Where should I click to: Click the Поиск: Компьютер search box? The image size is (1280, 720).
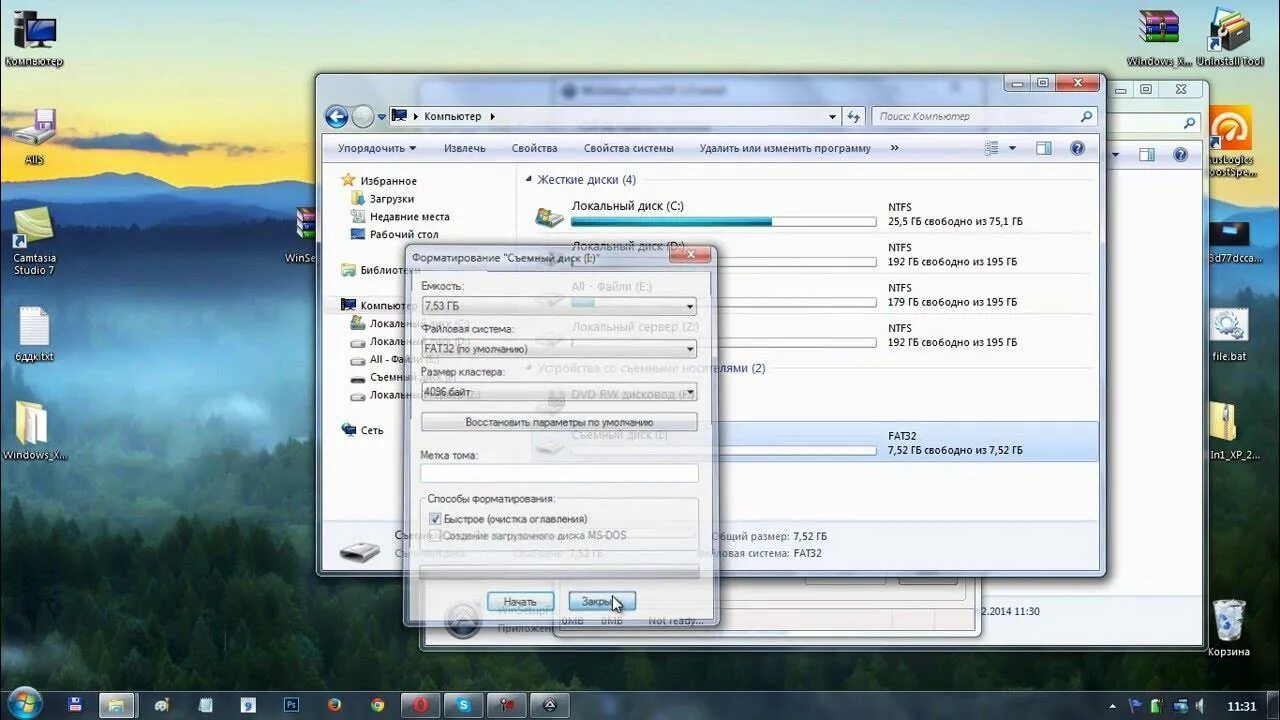point(984,116)
